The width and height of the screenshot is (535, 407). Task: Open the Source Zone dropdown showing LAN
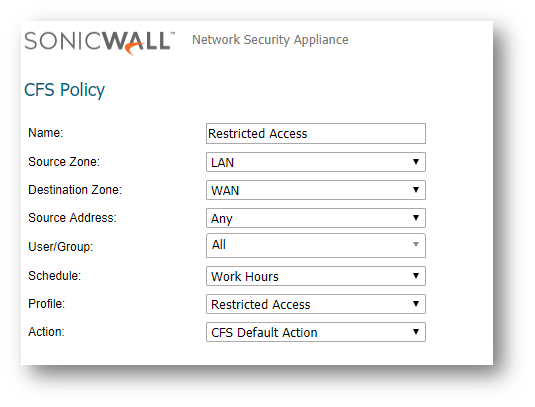click(x=316, y=162)
